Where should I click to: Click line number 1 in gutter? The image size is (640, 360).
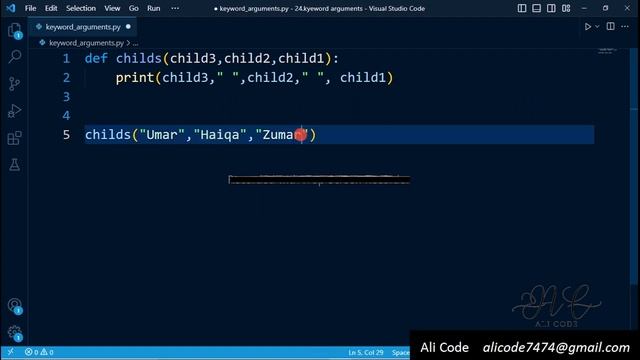coord(66,58)
